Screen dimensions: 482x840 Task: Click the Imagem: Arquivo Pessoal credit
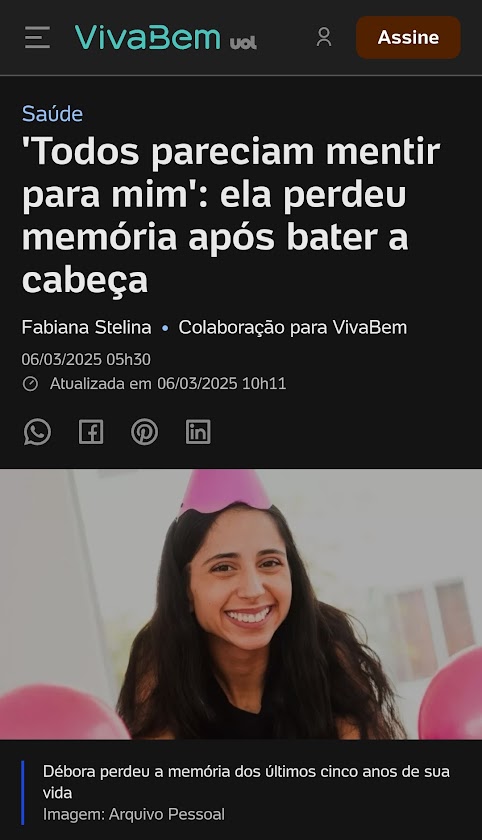coord(134,814)
